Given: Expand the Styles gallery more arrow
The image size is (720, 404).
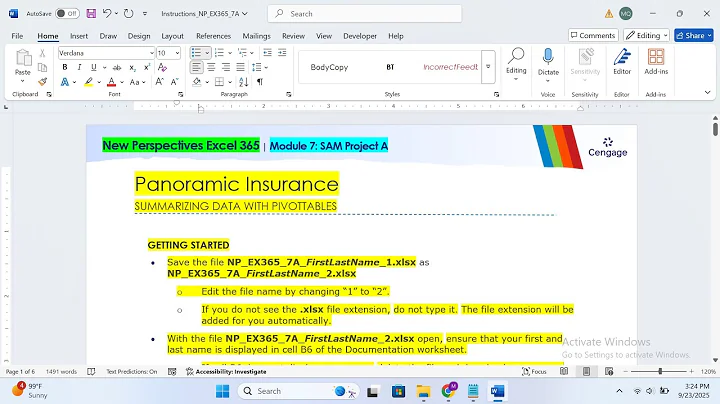Looking at the screenshot, I should tap(488, 67).
